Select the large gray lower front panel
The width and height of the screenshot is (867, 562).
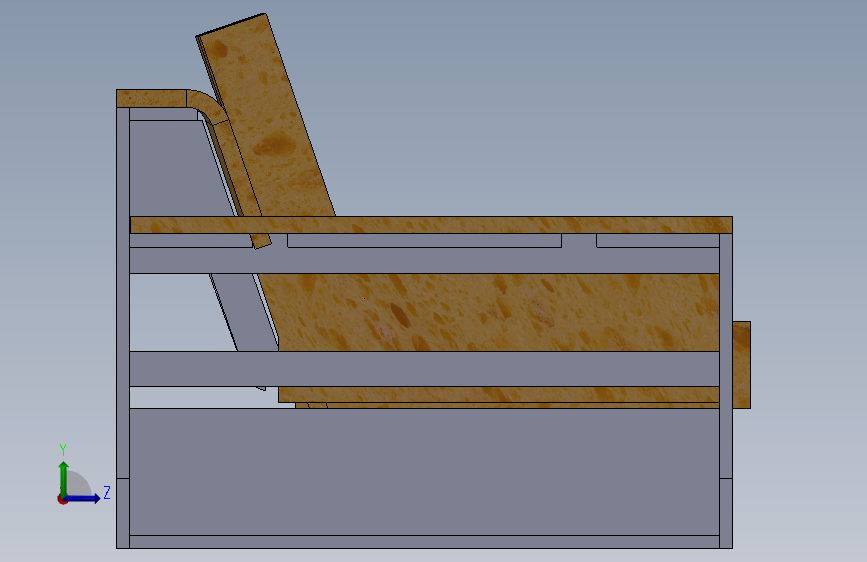click(x=424, y=472)
